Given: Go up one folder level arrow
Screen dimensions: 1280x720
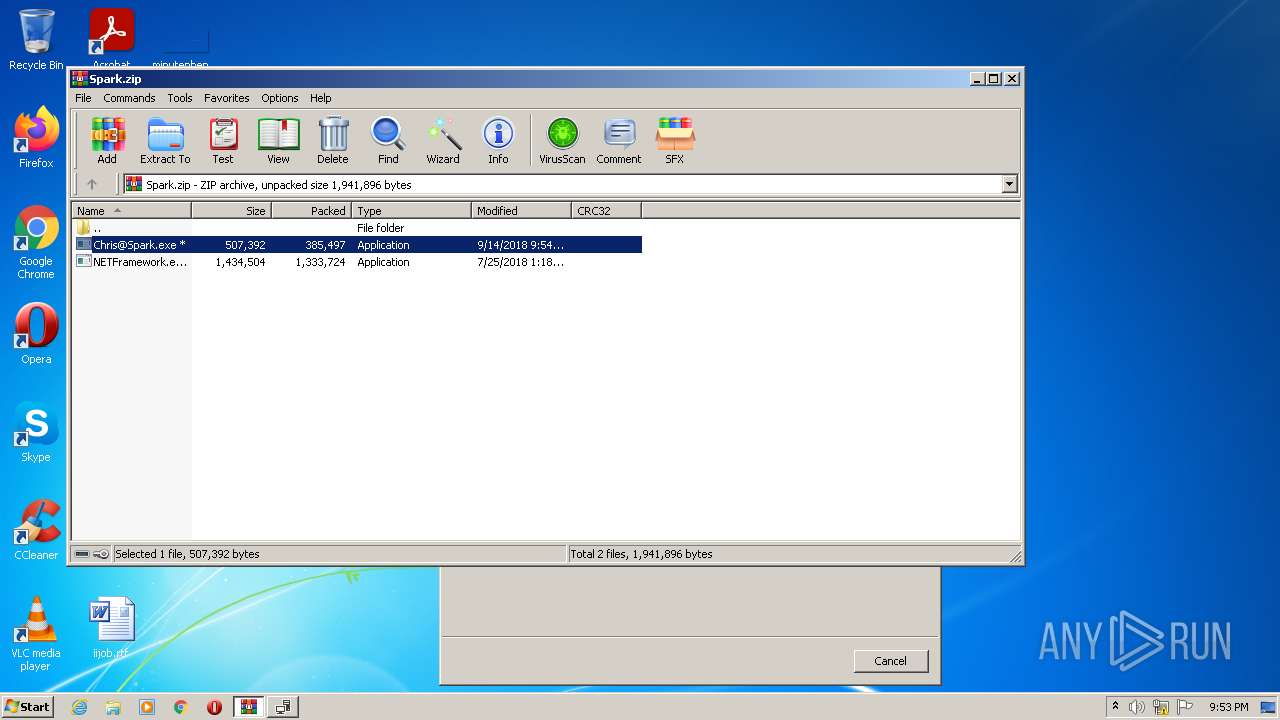Looking at the screenshot, I should pyautogui.click(x=92, y=184).
